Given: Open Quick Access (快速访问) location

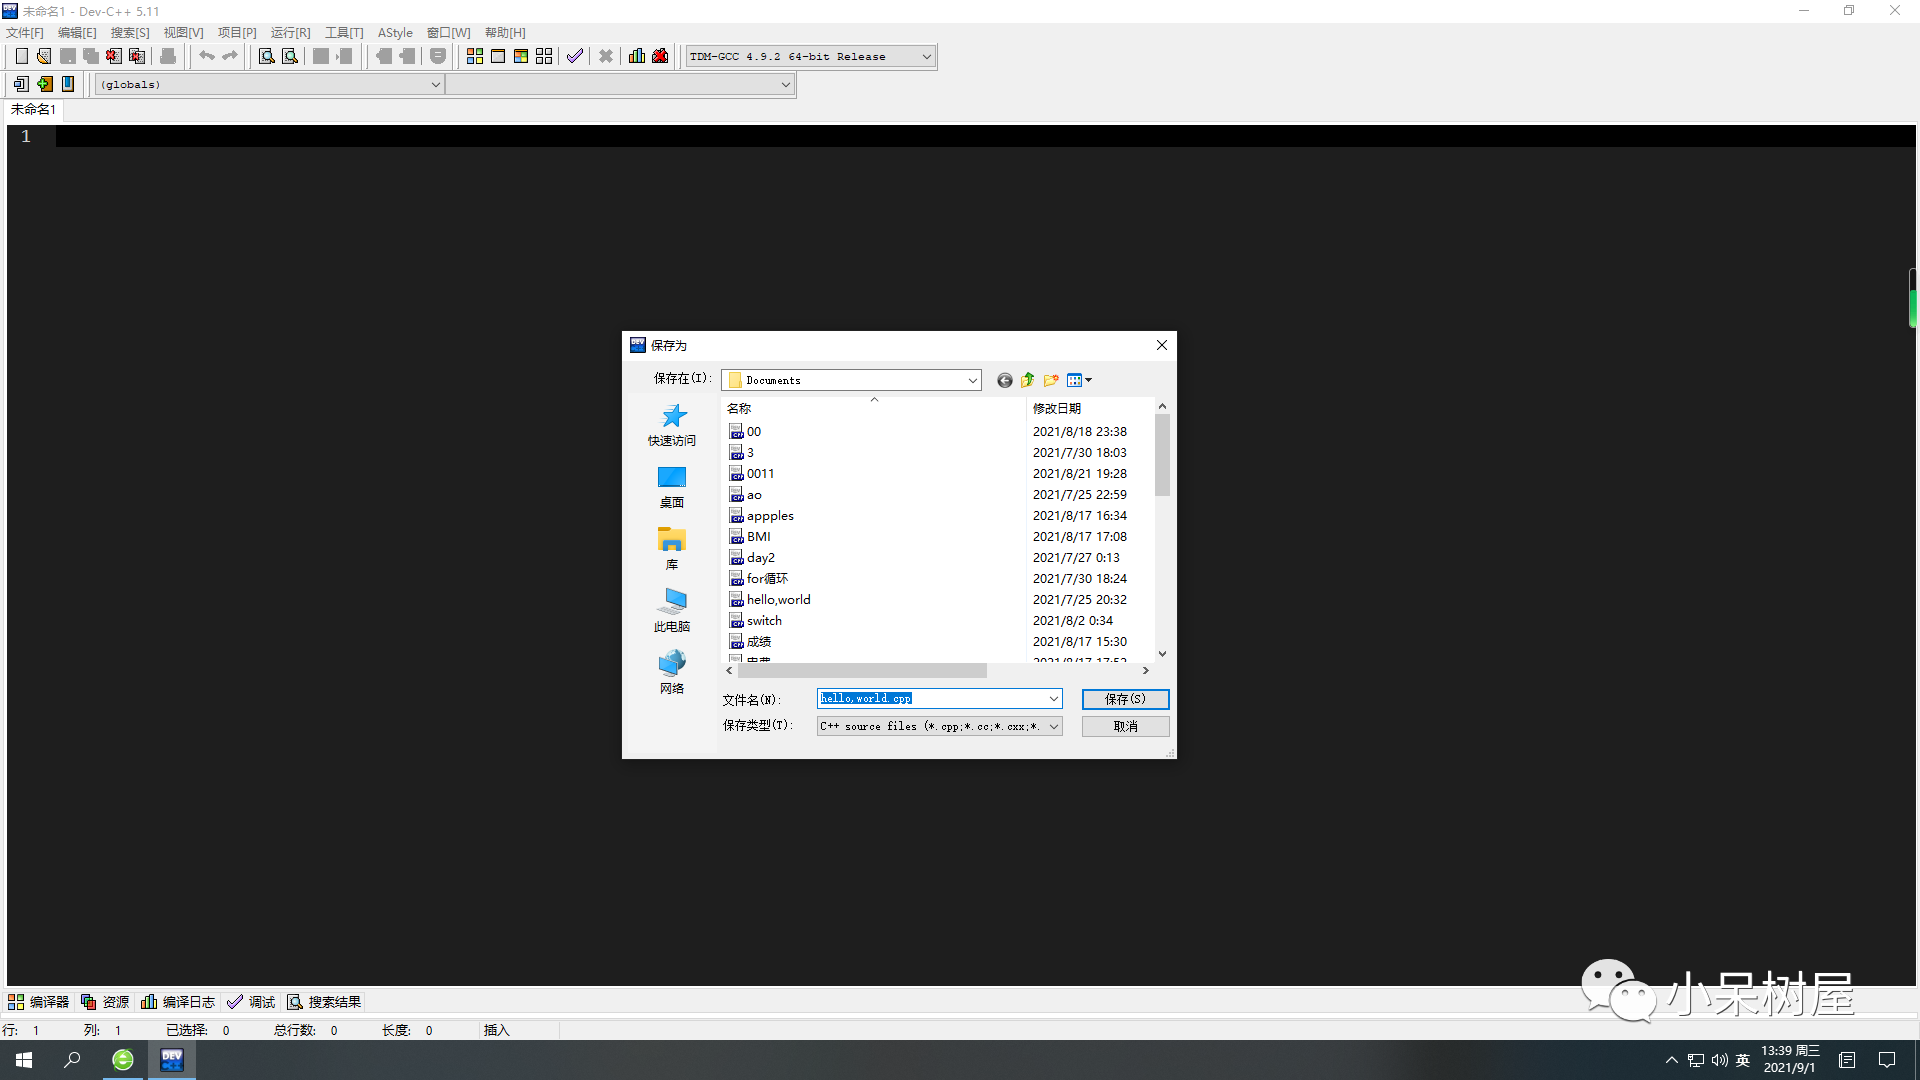Looking at the screenshot, I should [671, 424].
